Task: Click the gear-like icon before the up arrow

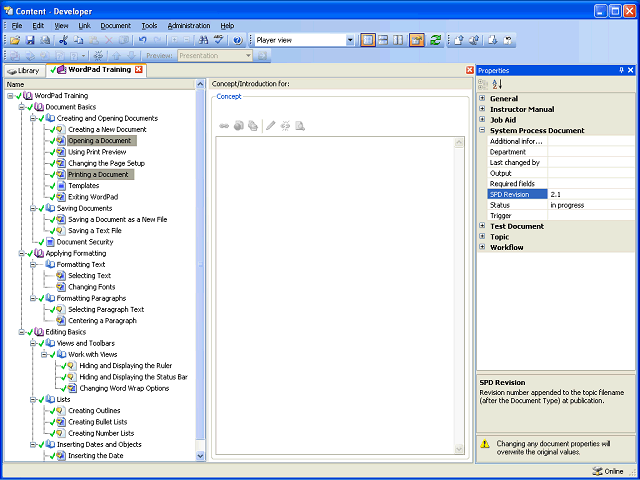Action: [98, 56]
